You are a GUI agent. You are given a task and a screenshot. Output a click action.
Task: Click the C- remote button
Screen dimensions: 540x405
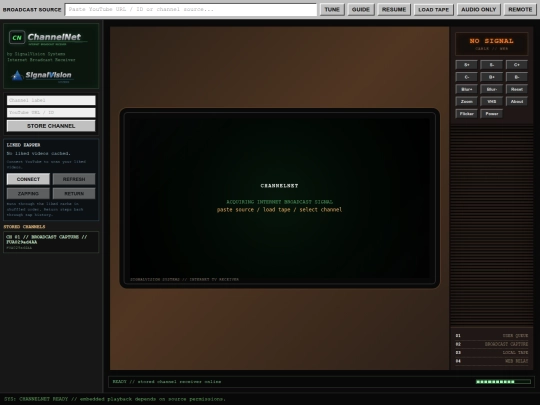tap(467, 77)
